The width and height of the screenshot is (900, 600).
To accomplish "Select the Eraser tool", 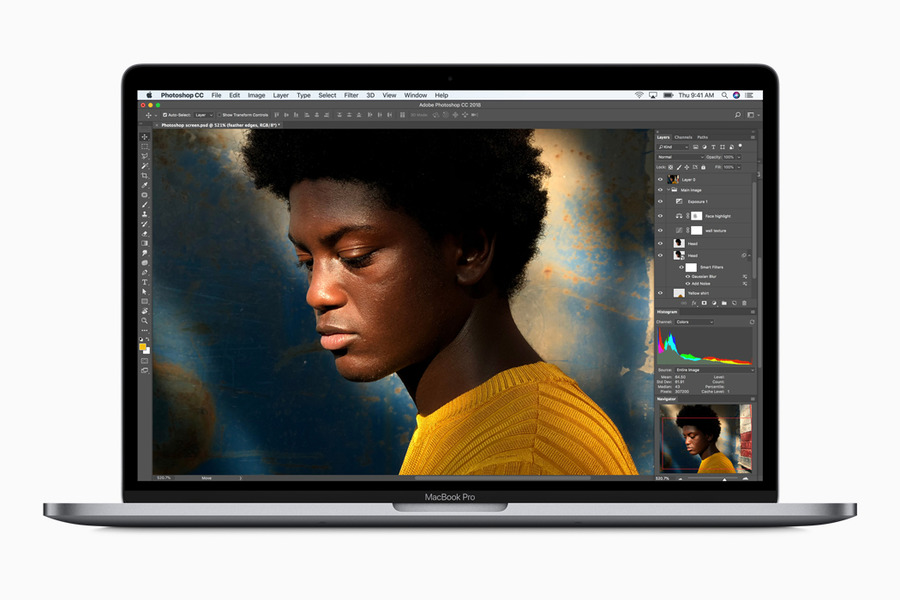I will (144, 234).
